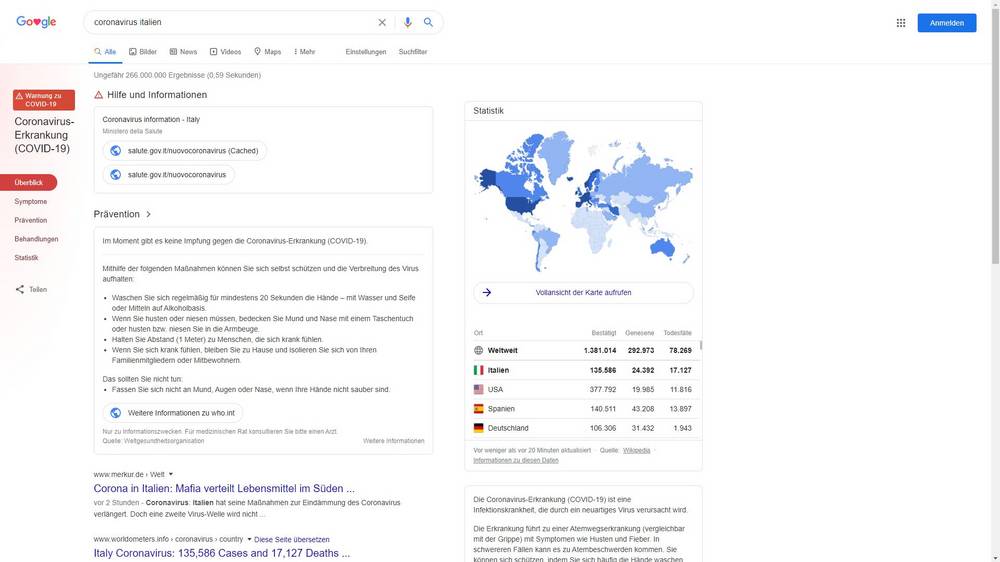The image size is (1000, 562).
Task: Click the Google logo
Action: point(36,22)
